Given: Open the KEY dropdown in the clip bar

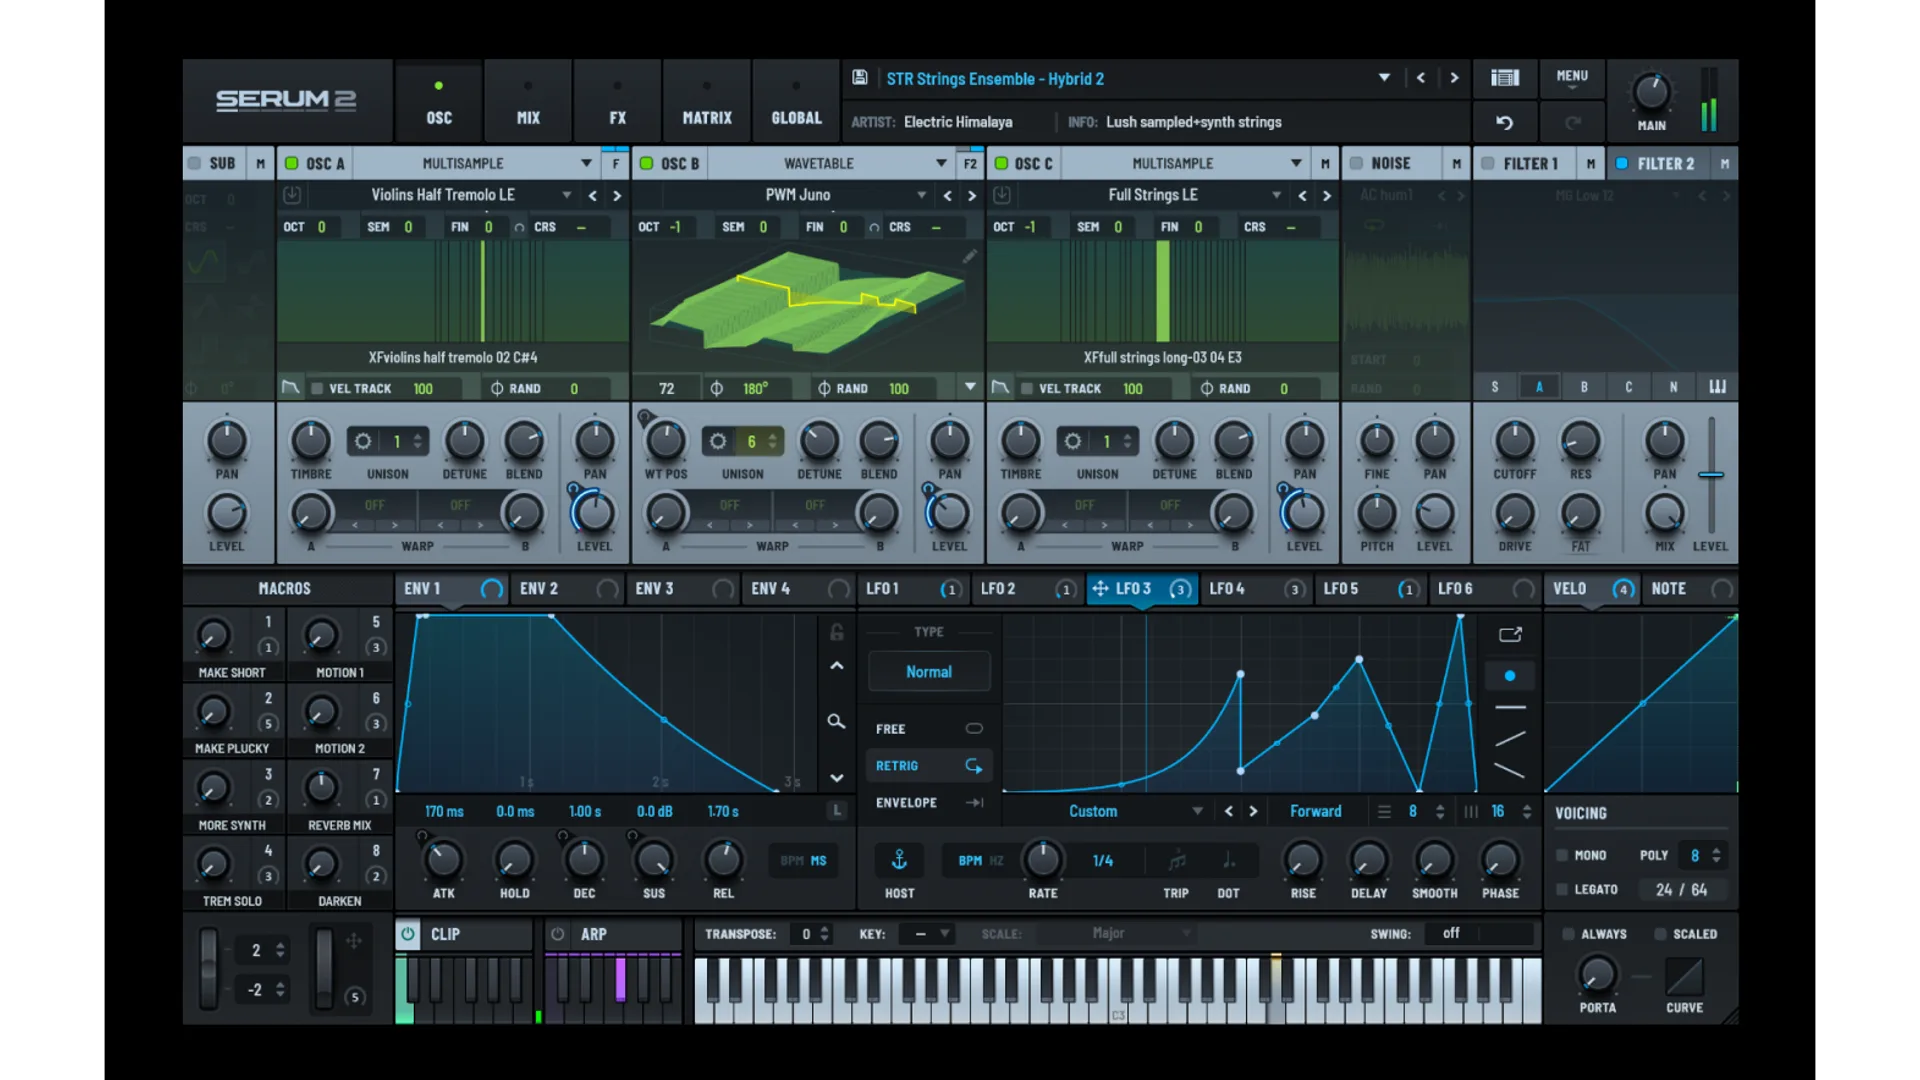Looking at the screenshot, I should pos(926,934).
